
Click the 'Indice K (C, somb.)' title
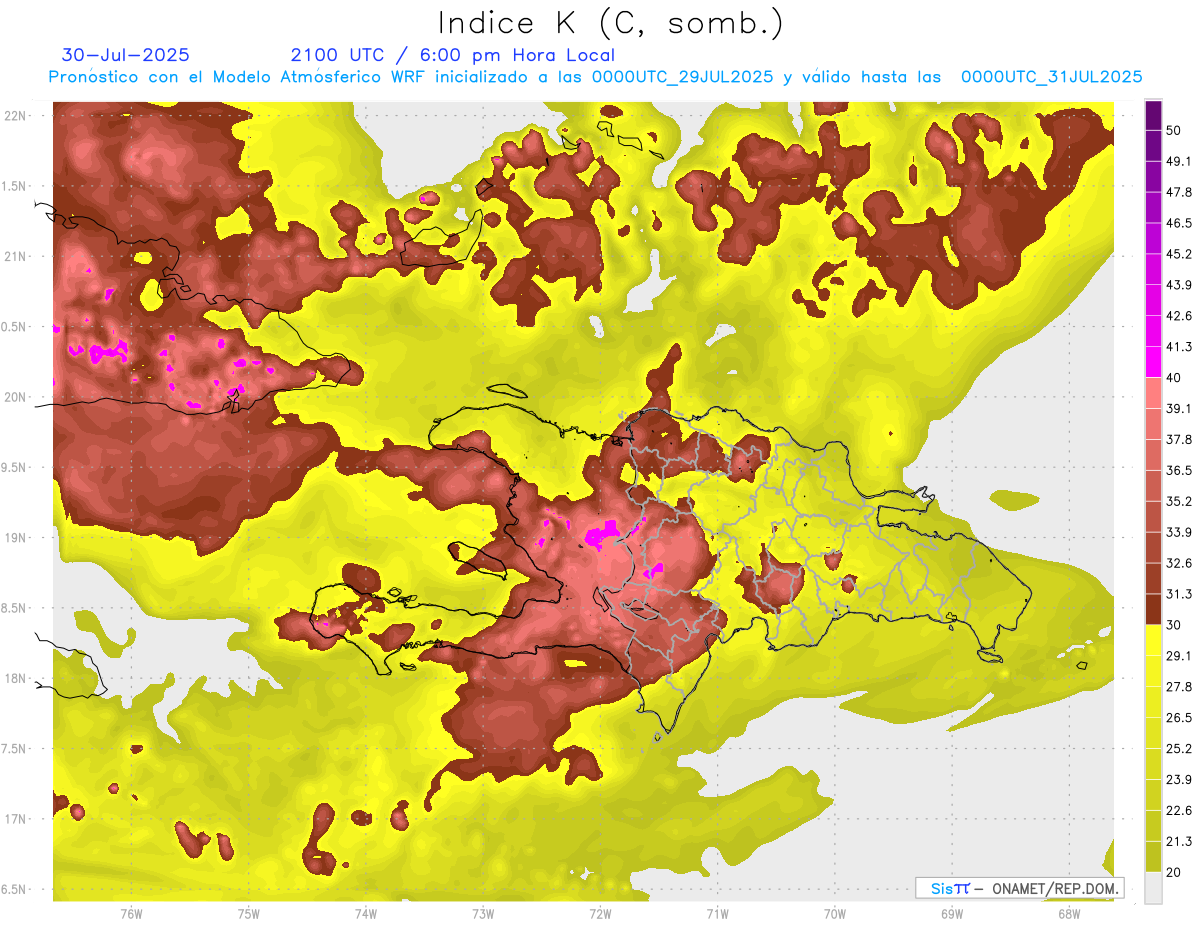610,24
